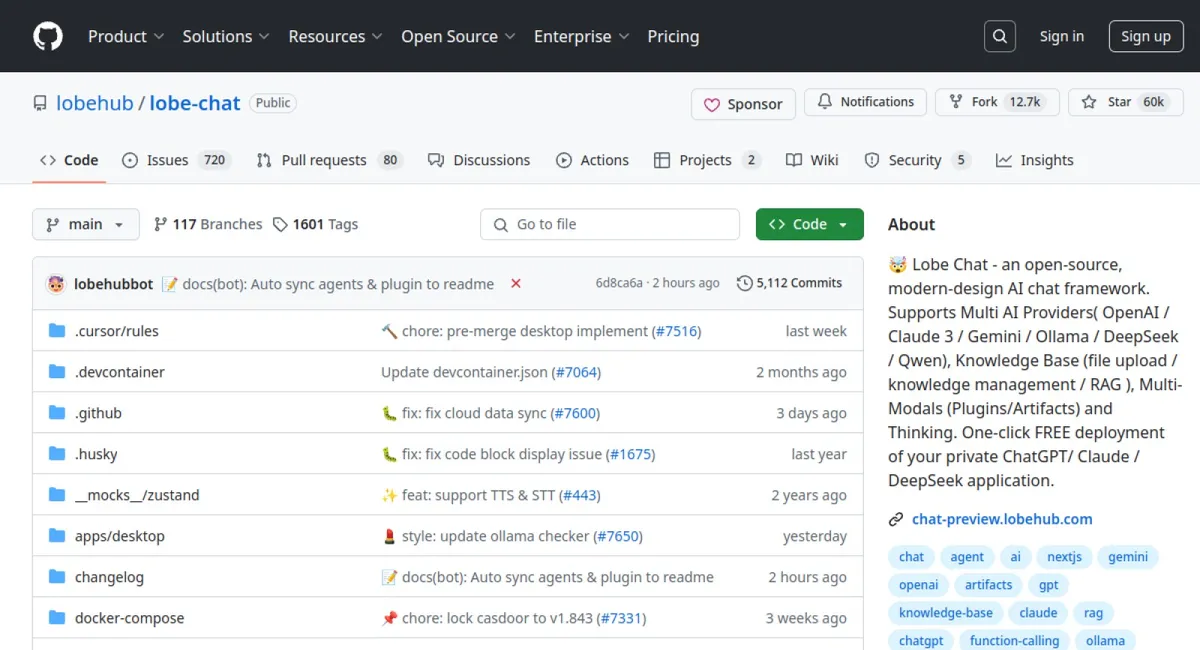Expand the Enterprise menu
The height and width of the screenshot is (650, 1200).
point(582,36)
